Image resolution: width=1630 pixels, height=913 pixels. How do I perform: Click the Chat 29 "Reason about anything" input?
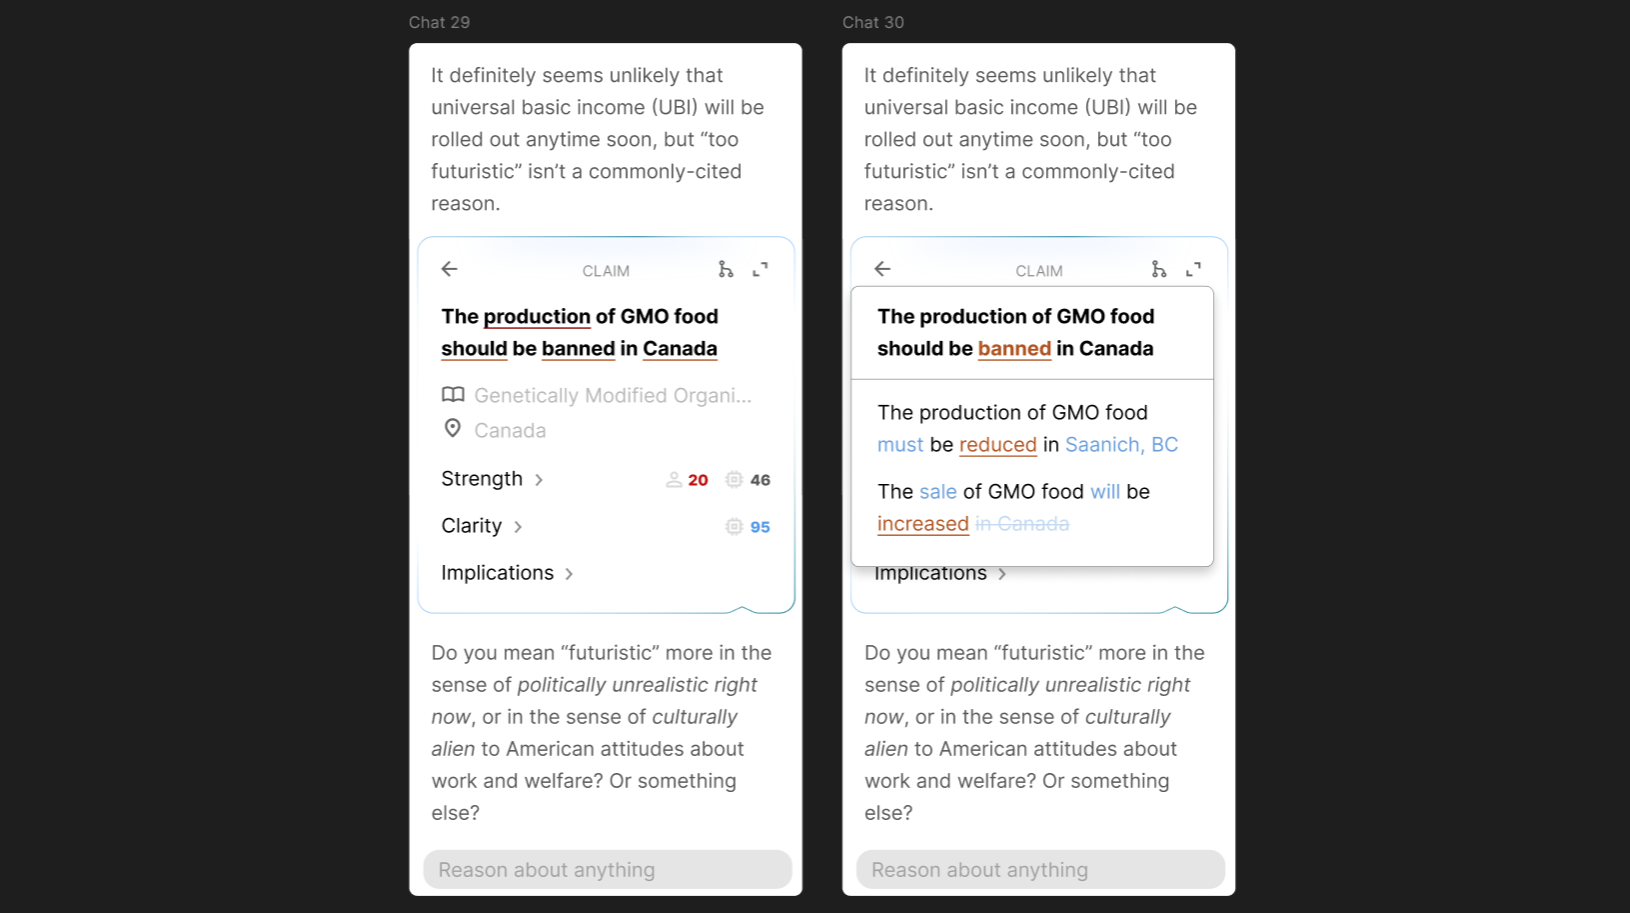[x=607, y=870]
